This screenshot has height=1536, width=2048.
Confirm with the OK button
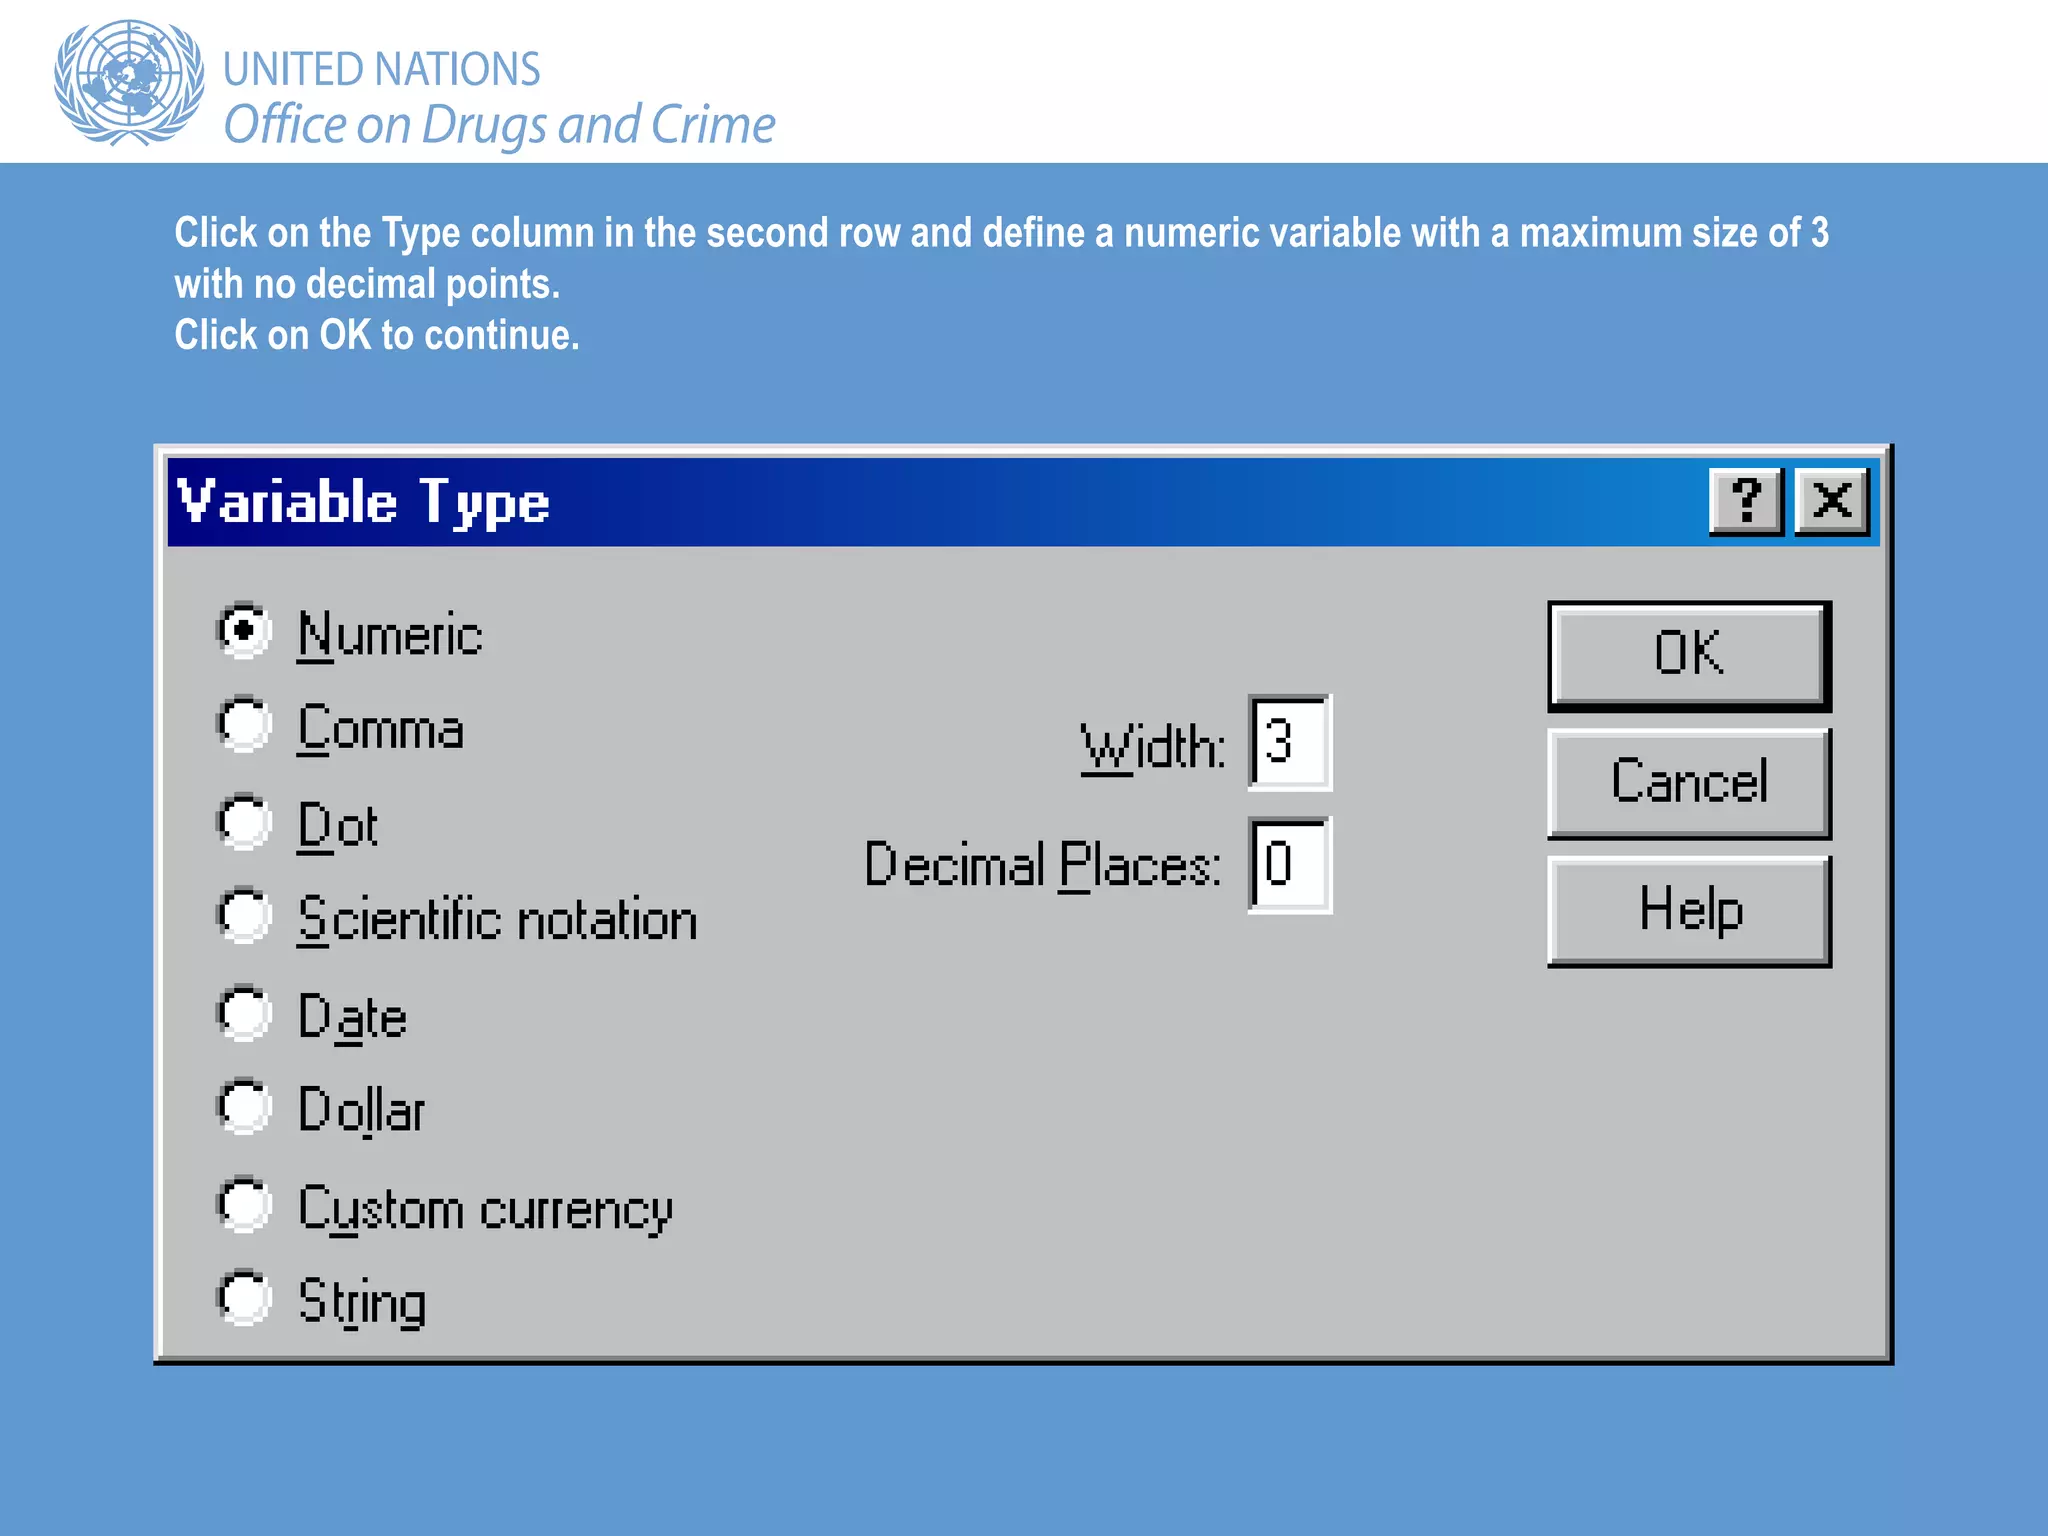[x=1689, y=655]
